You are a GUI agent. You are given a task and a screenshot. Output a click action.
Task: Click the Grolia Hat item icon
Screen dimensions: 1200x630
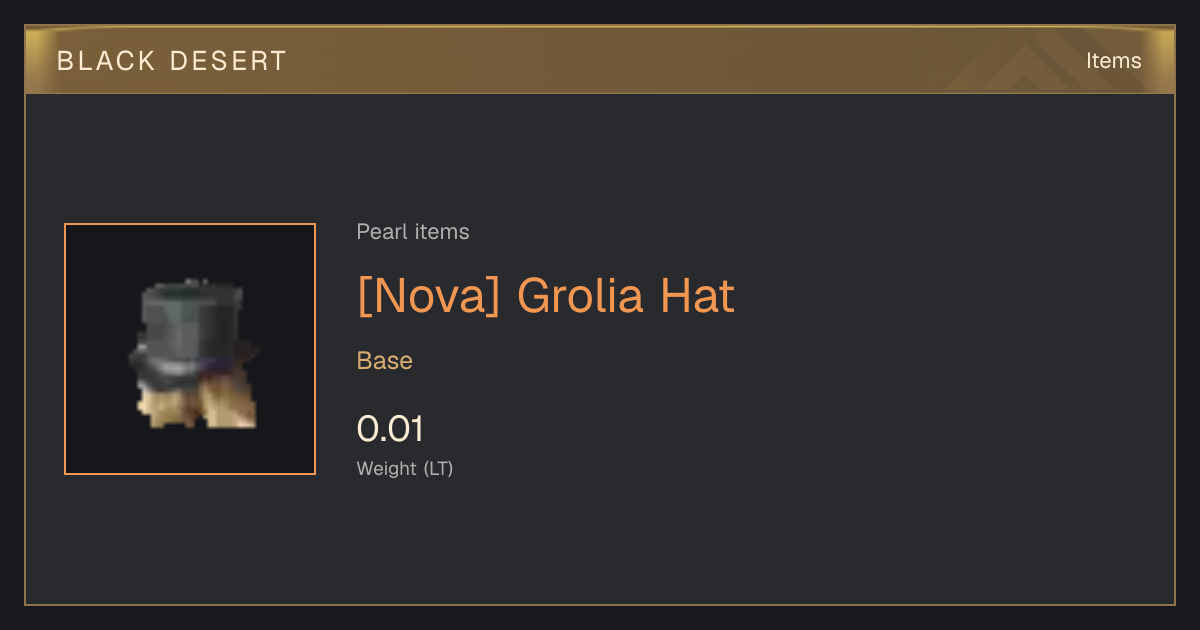coord(190,353)
